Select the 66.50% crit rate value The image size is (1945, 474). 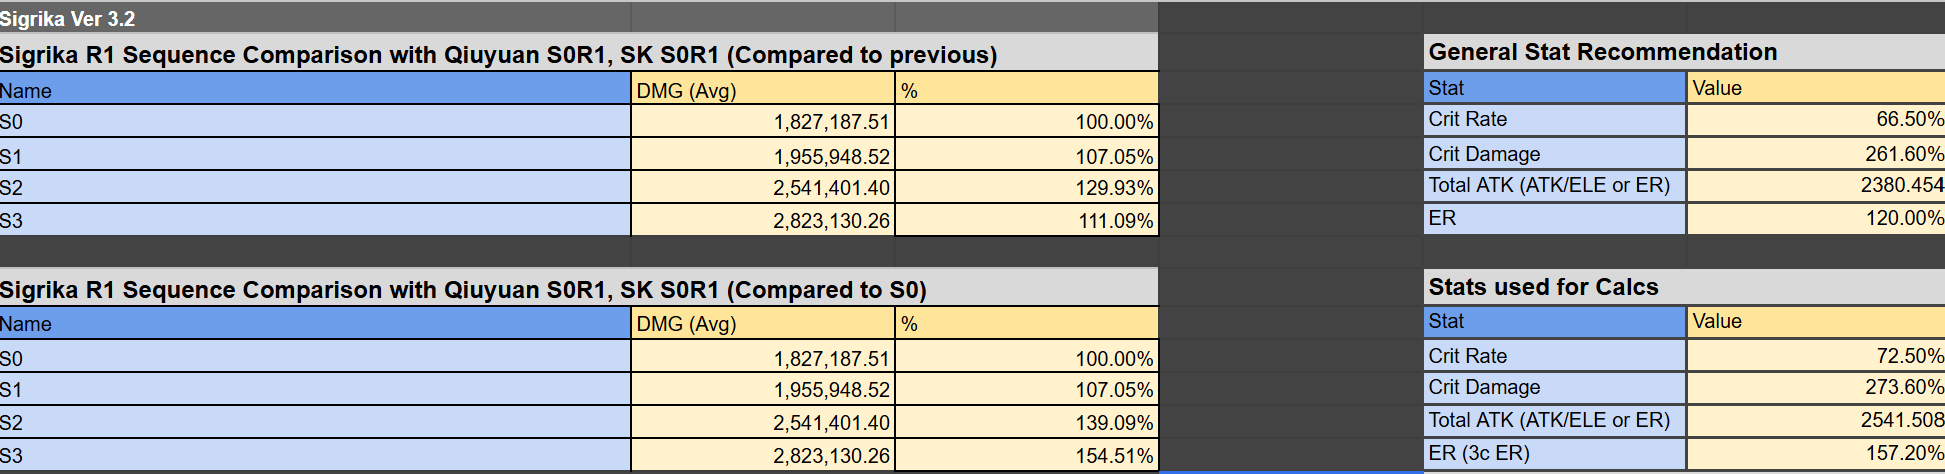coord(1816,119)
